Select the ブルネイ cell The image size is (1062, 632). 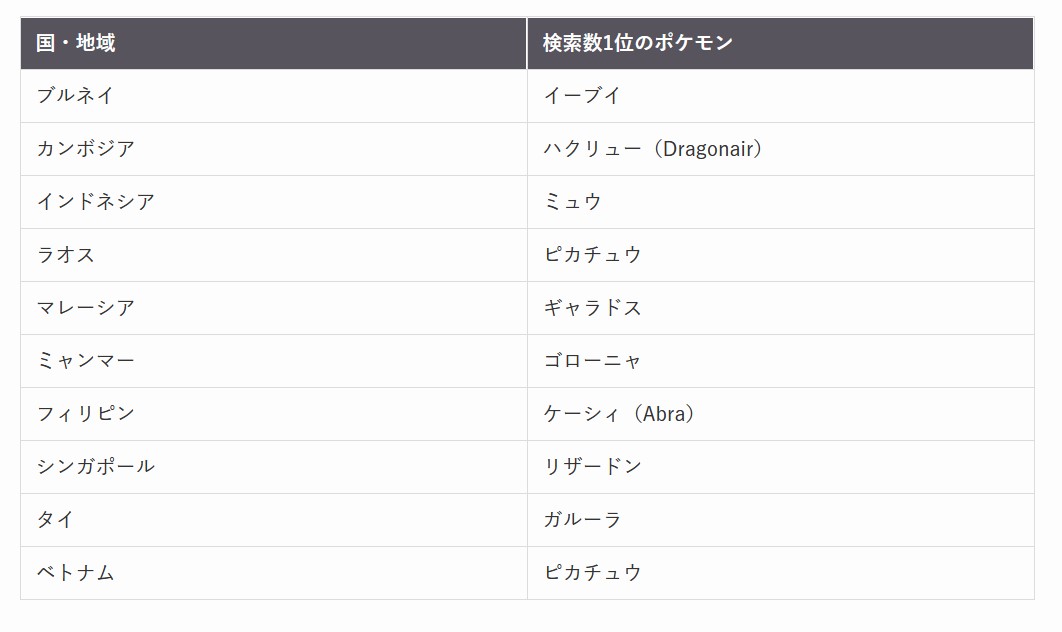click(x=76, y=96)
